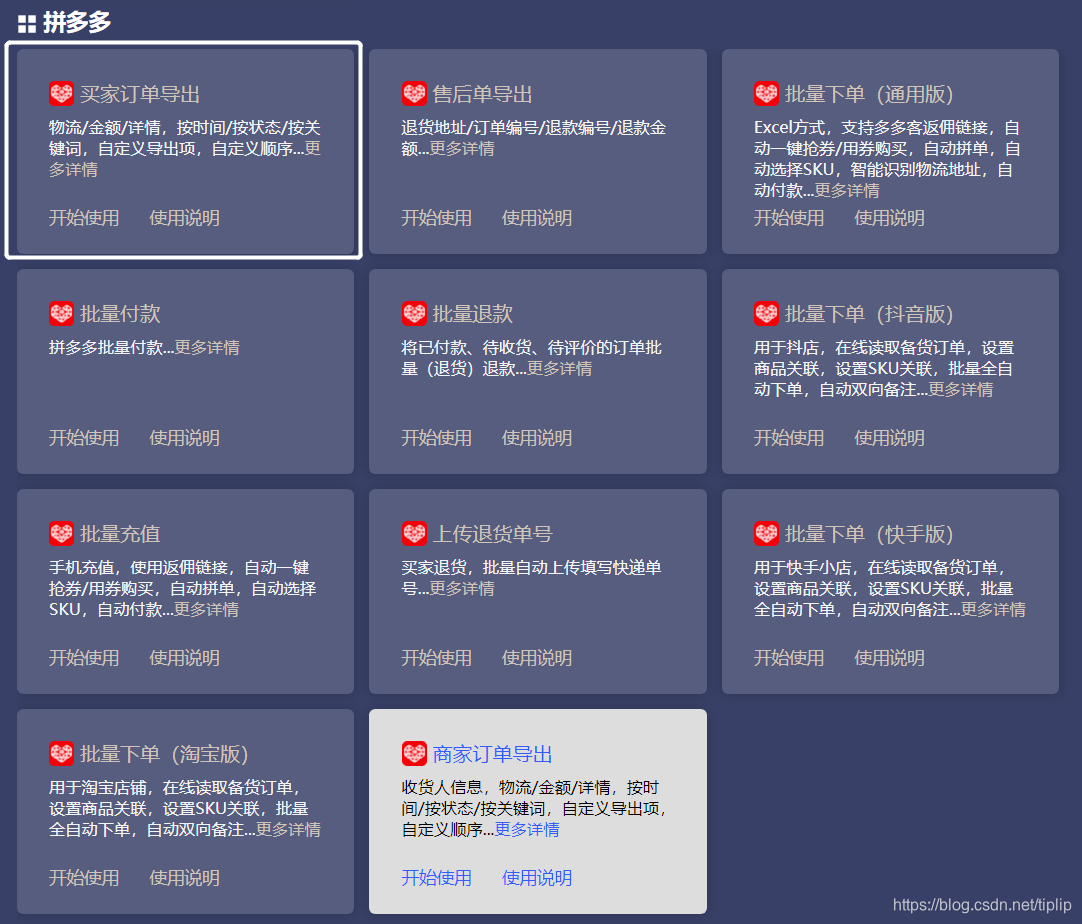Click 使用说明 on 批量下单（快手版） card
The width and height of the screenshot is (1082, 924).
889,658
